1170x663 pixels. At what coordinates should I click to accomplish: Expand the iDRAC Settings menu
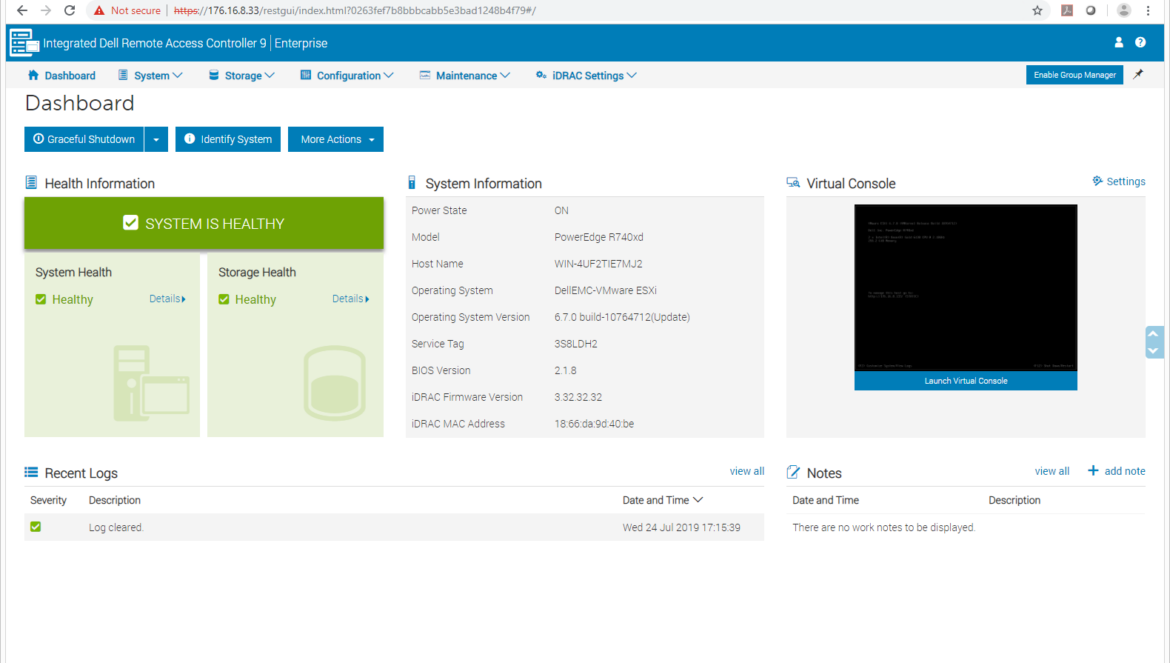[586, 75]
